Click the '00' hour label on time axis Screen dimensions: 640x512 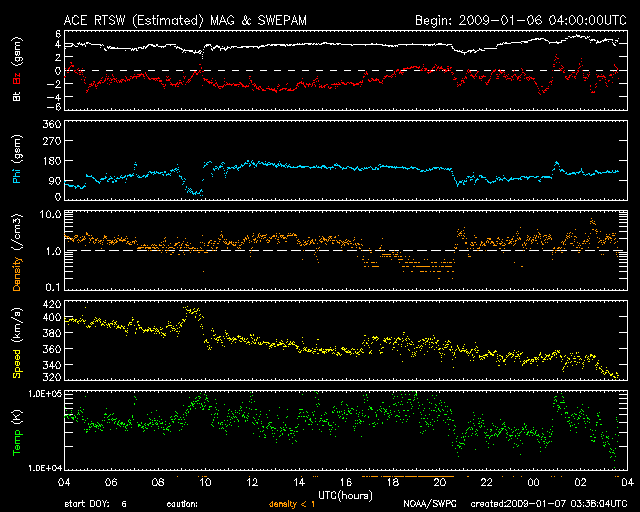(x=533, y=482)
